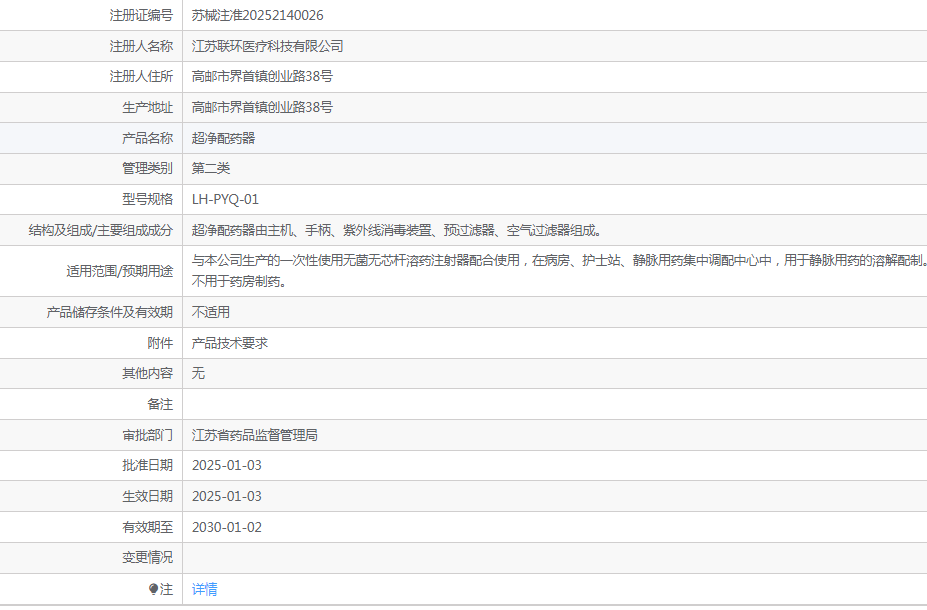
Task: Select the address in the 注册人住所 row
Action: pos(262,76)
